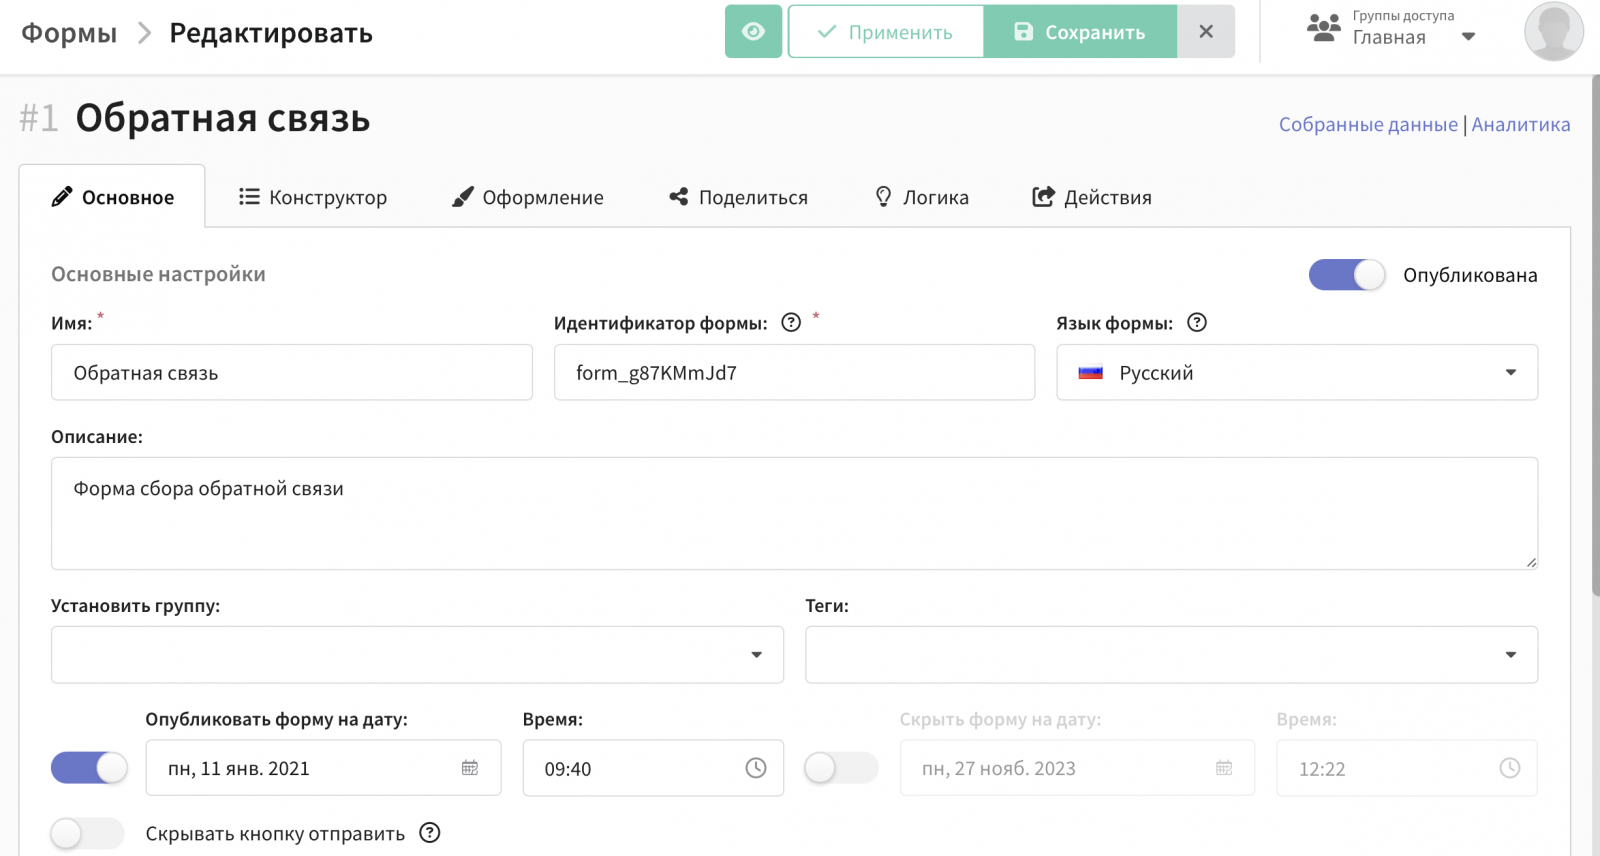Click the X close editor icon
Image resolution: width=1600 pixels, height=856 pixels.
point(1206,32)
